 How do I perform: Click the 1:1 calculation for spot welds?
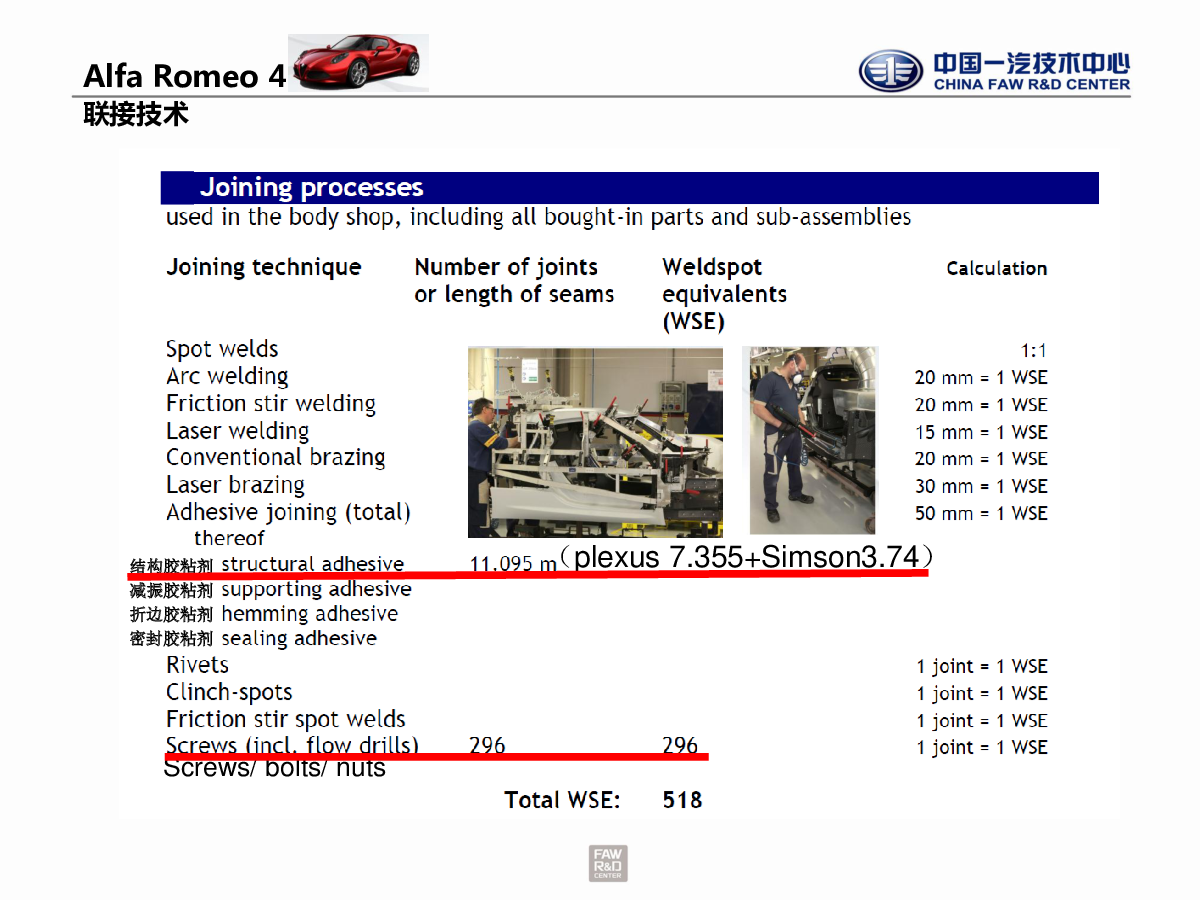[1034, 351]
